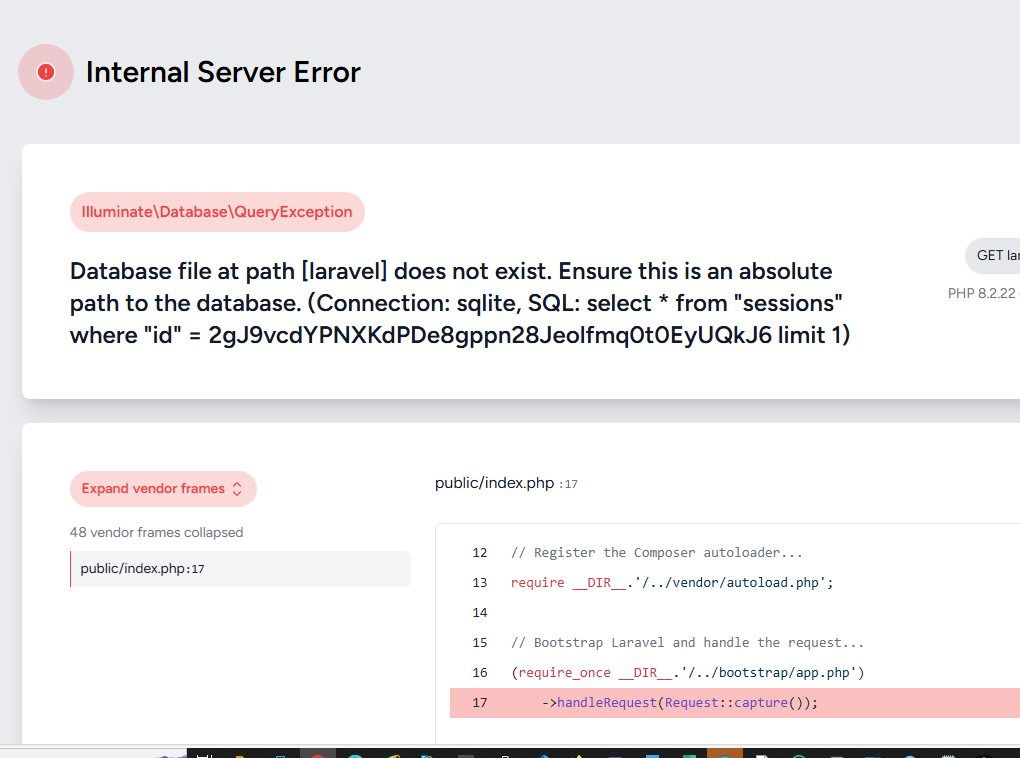Click the database file error message text

coord(460,303)
